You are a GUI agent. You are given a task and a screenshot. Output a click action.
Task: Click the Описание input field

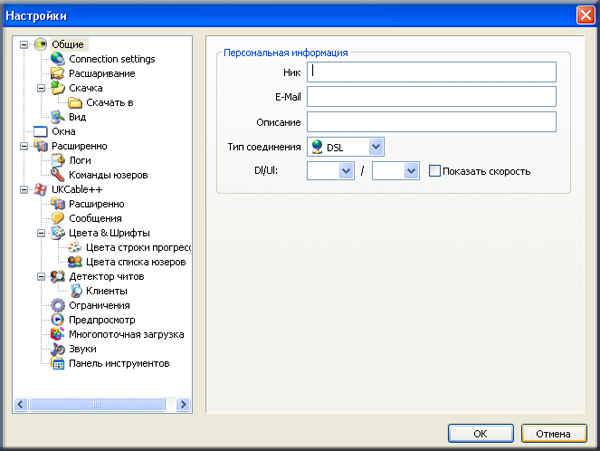[432, 122]
